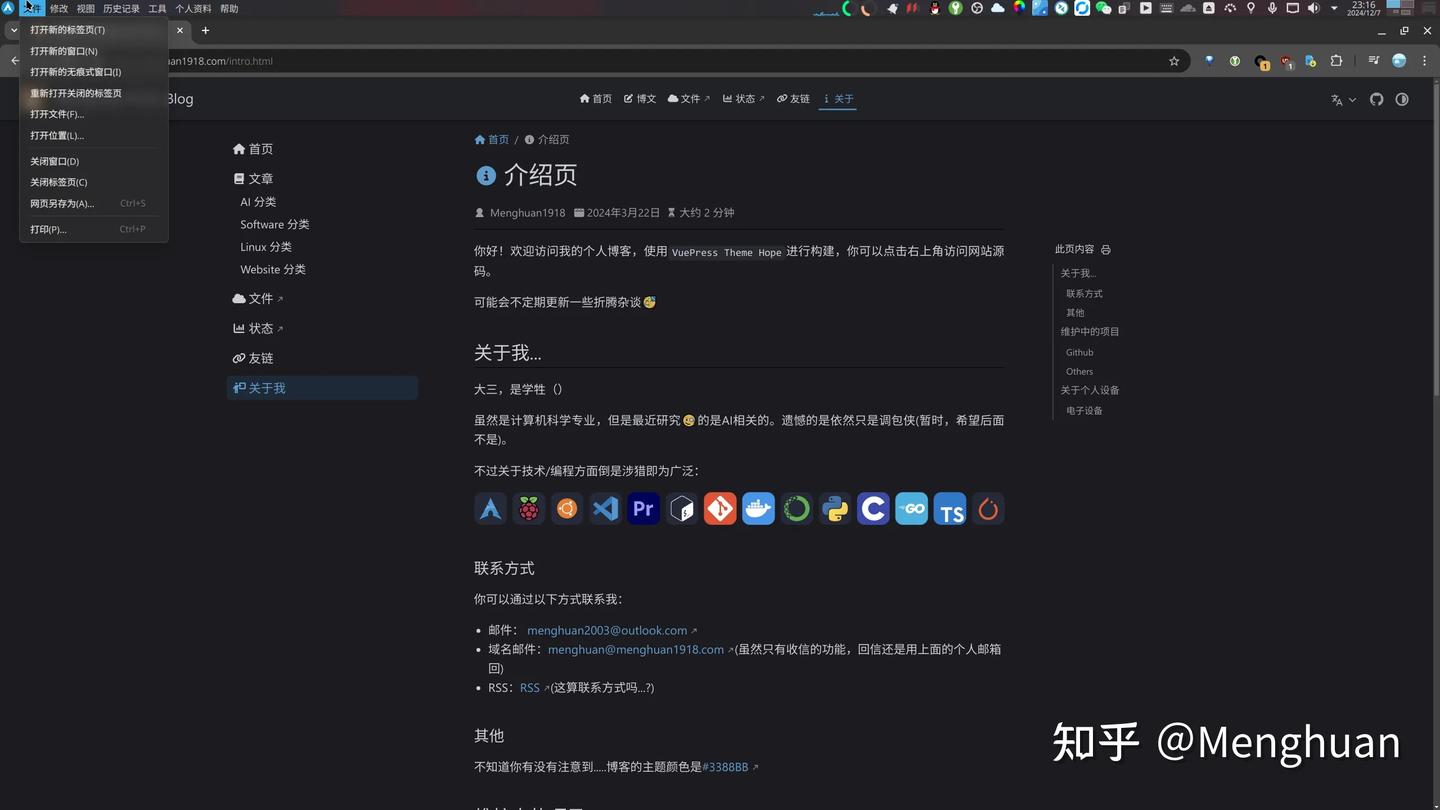
Task: Open the 历史记录 menu in the menu bar
Action: click(x=121, y=8)
